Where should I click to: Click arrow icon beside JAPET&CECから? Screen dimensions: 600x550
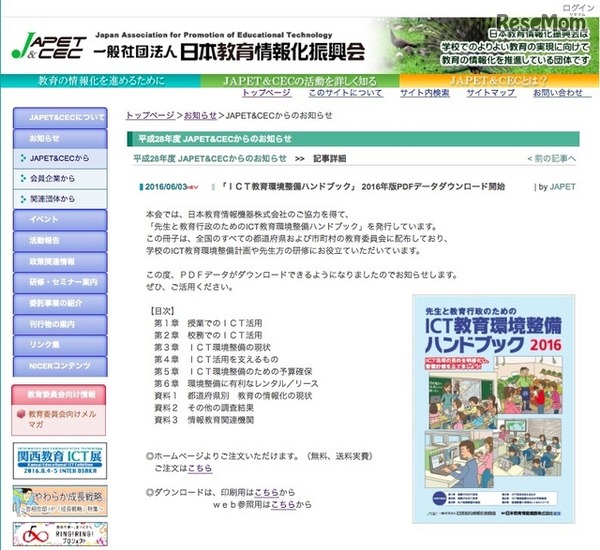(23, 158)
